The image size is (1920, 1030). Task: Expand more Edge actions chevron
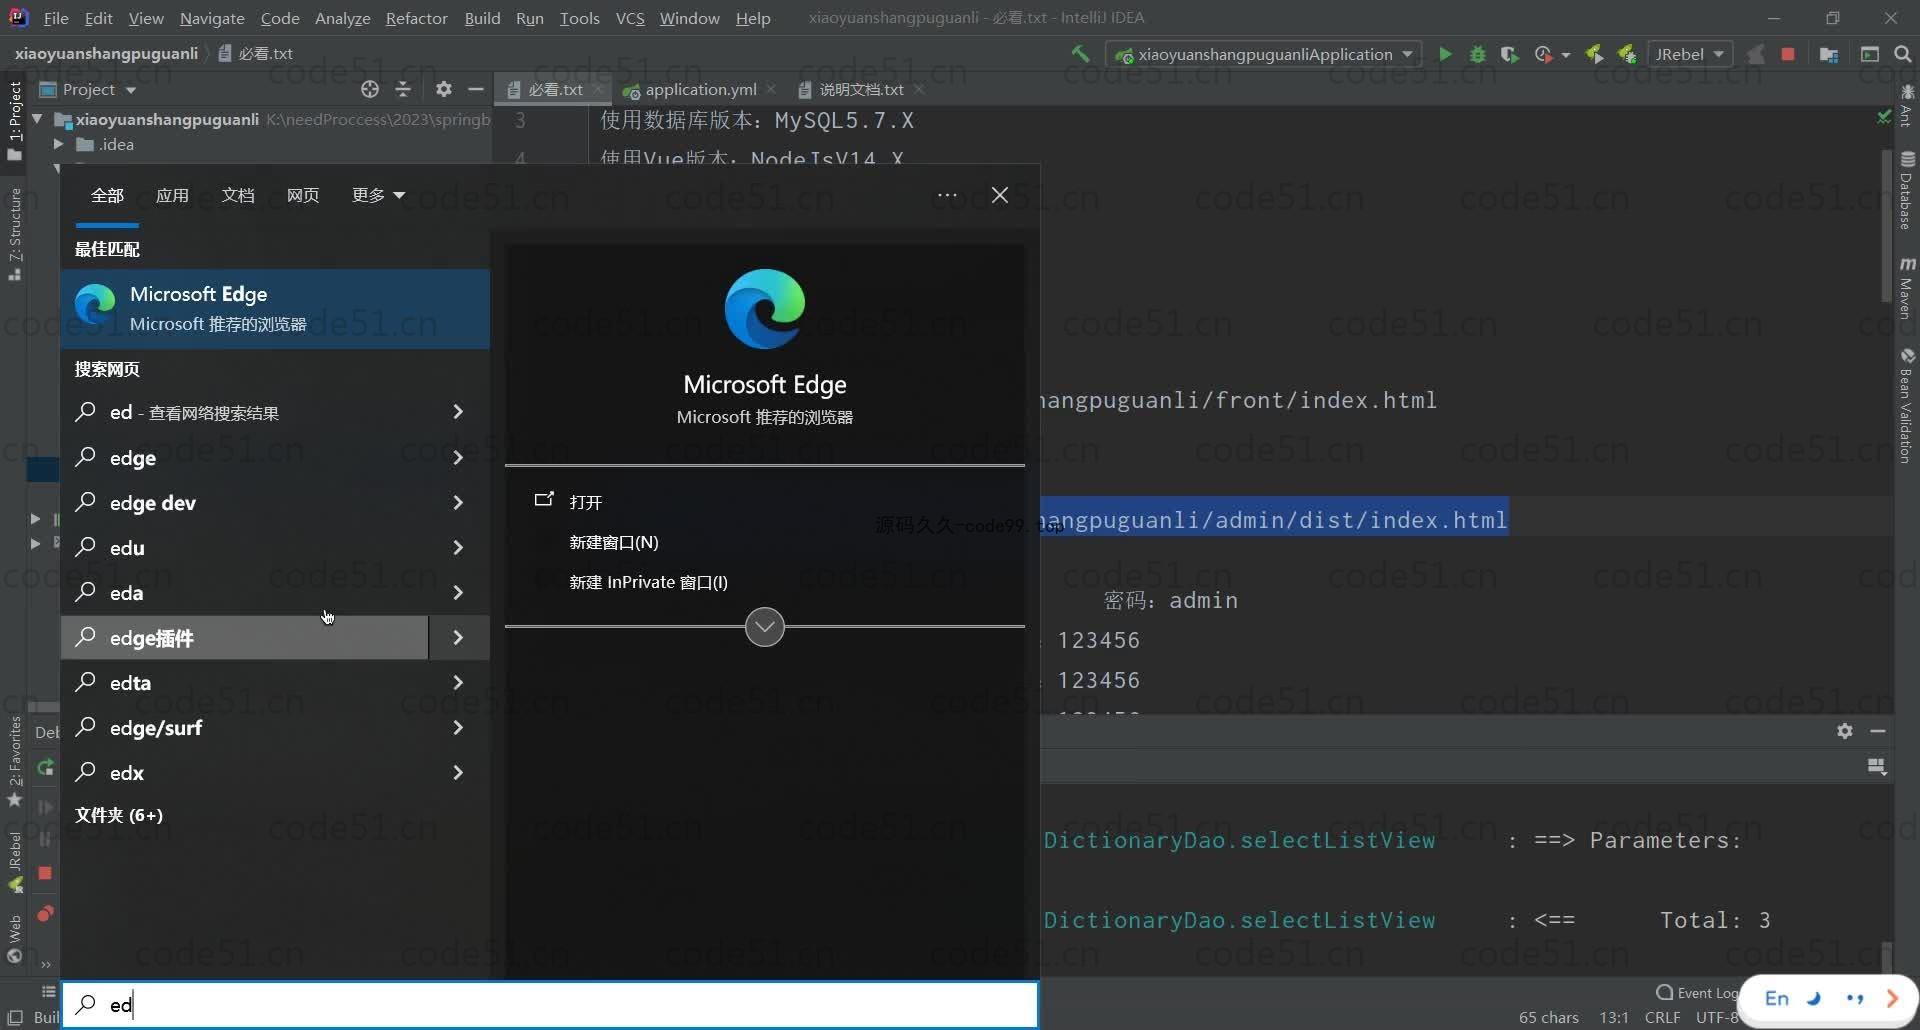click(765, 627)
